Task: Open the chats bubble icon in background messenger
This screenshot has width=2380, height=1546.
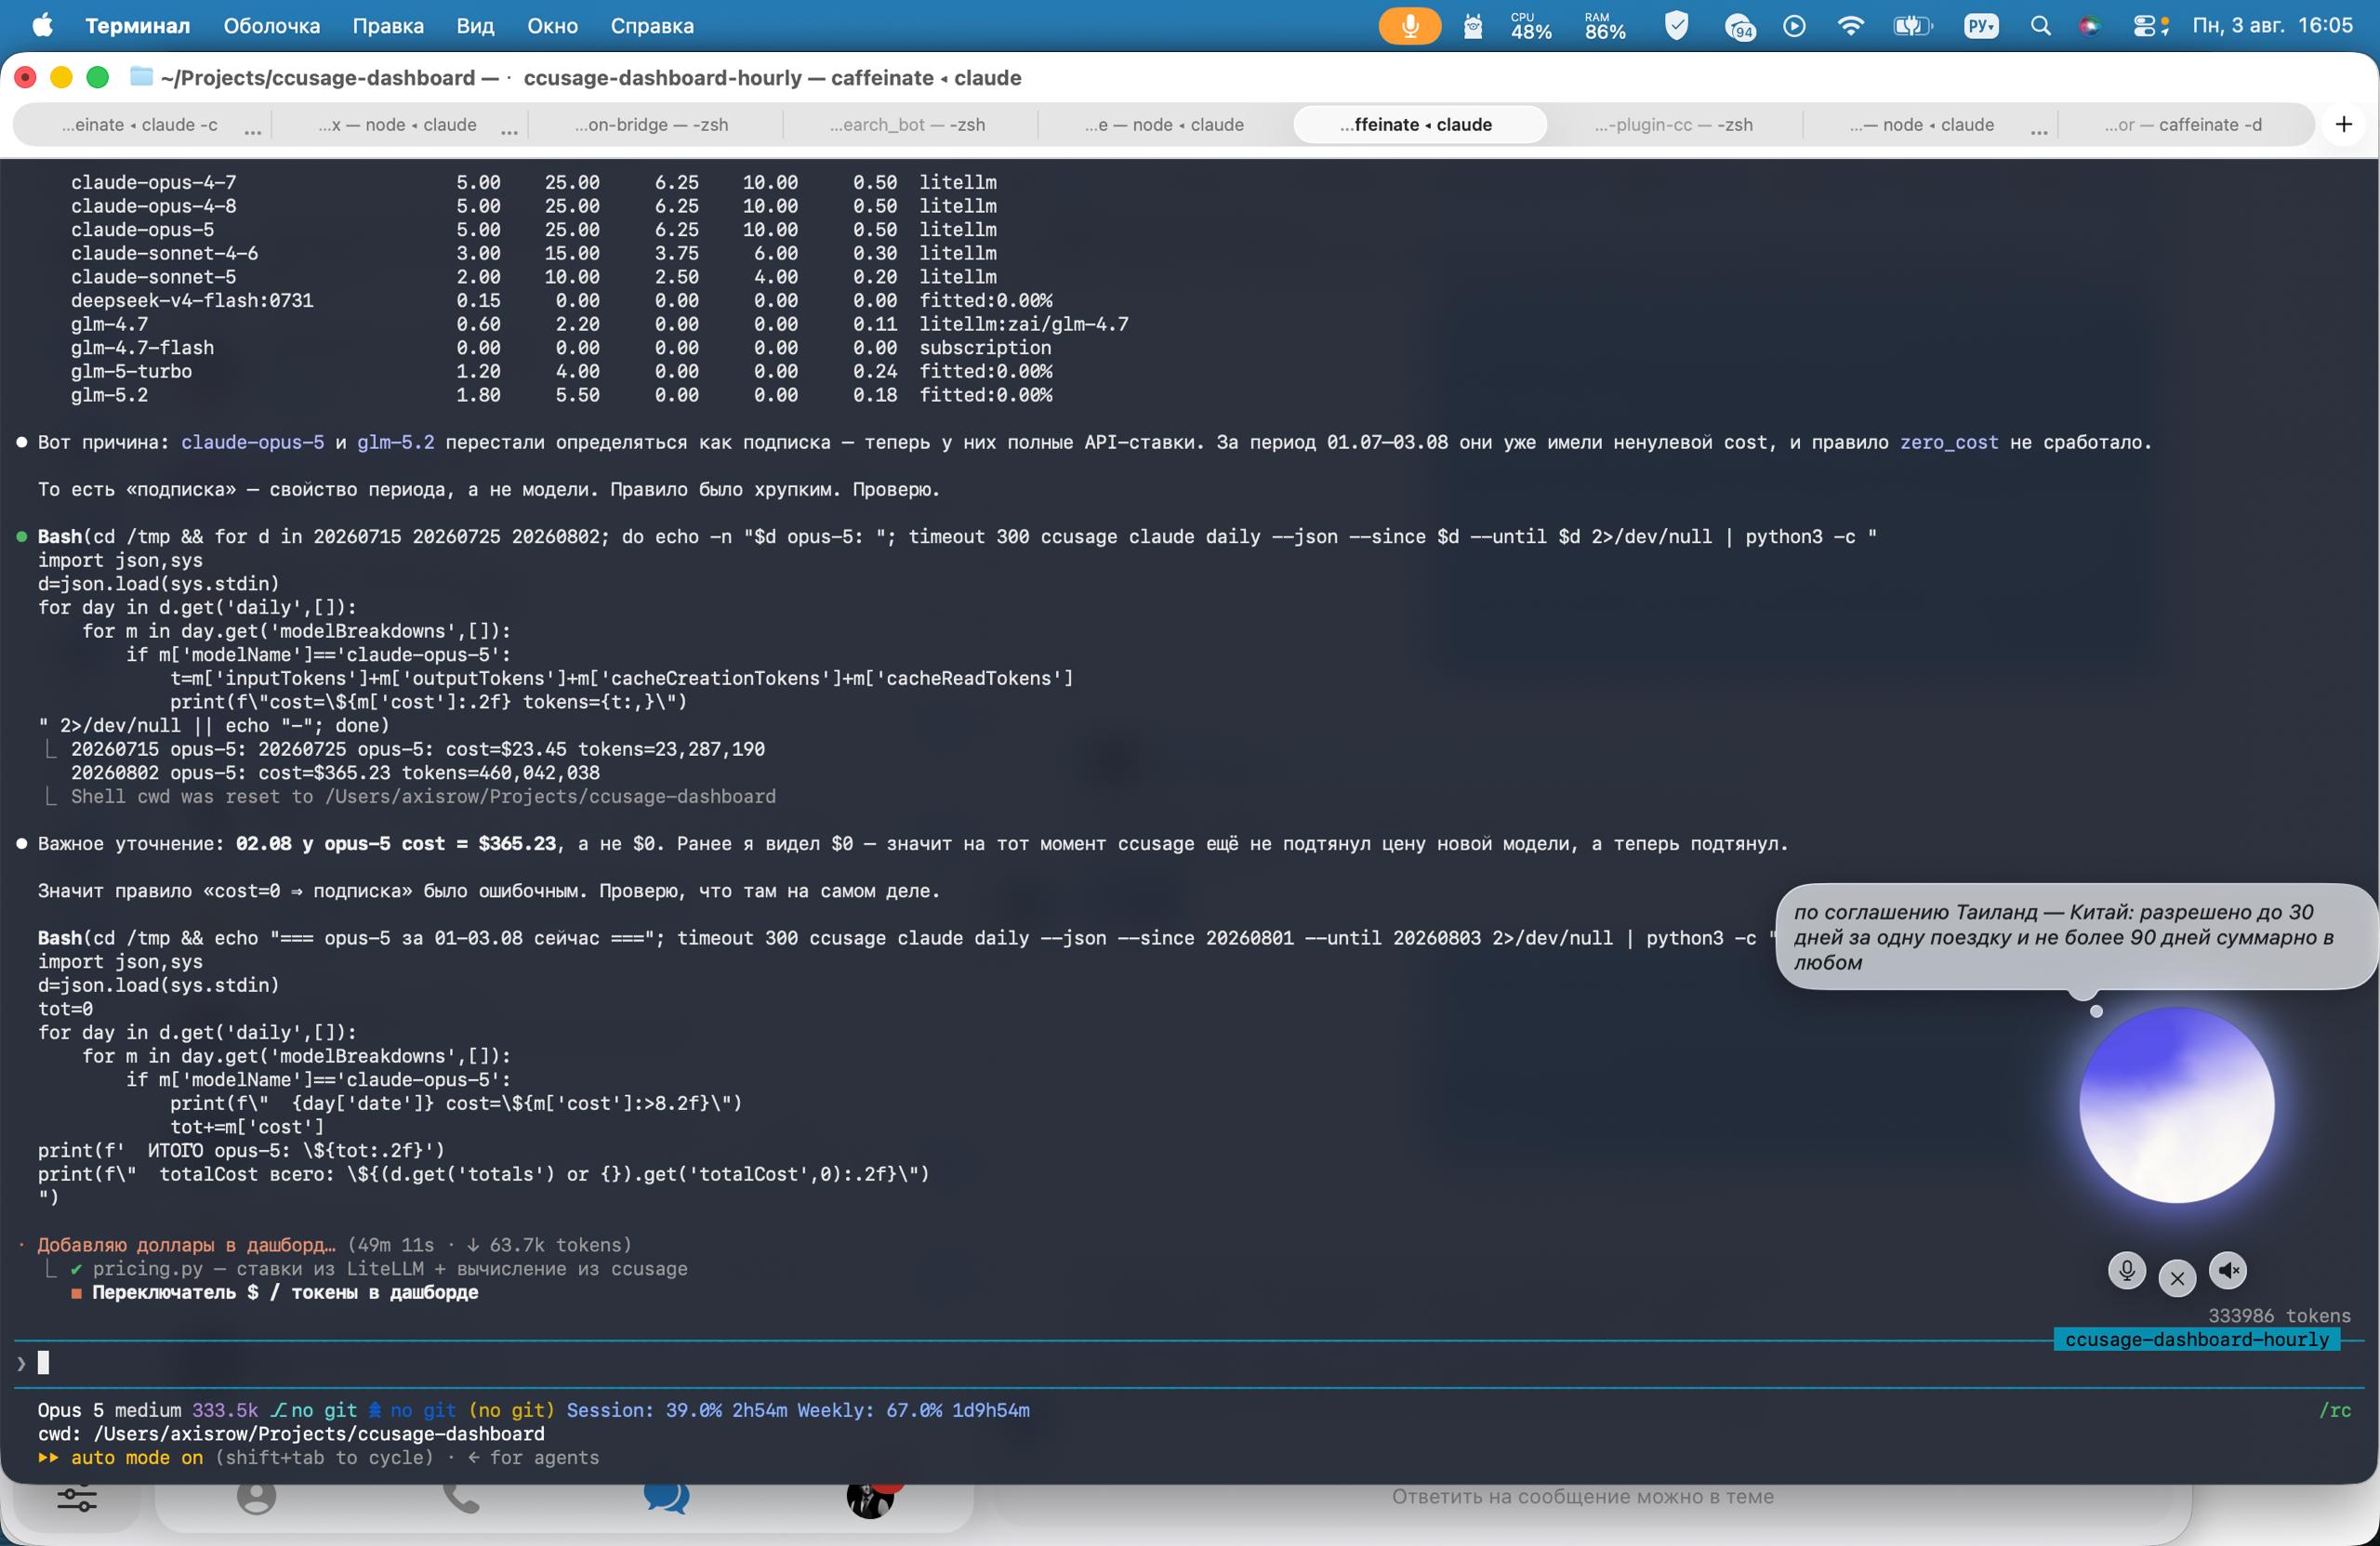Action: click(666, 1498)
